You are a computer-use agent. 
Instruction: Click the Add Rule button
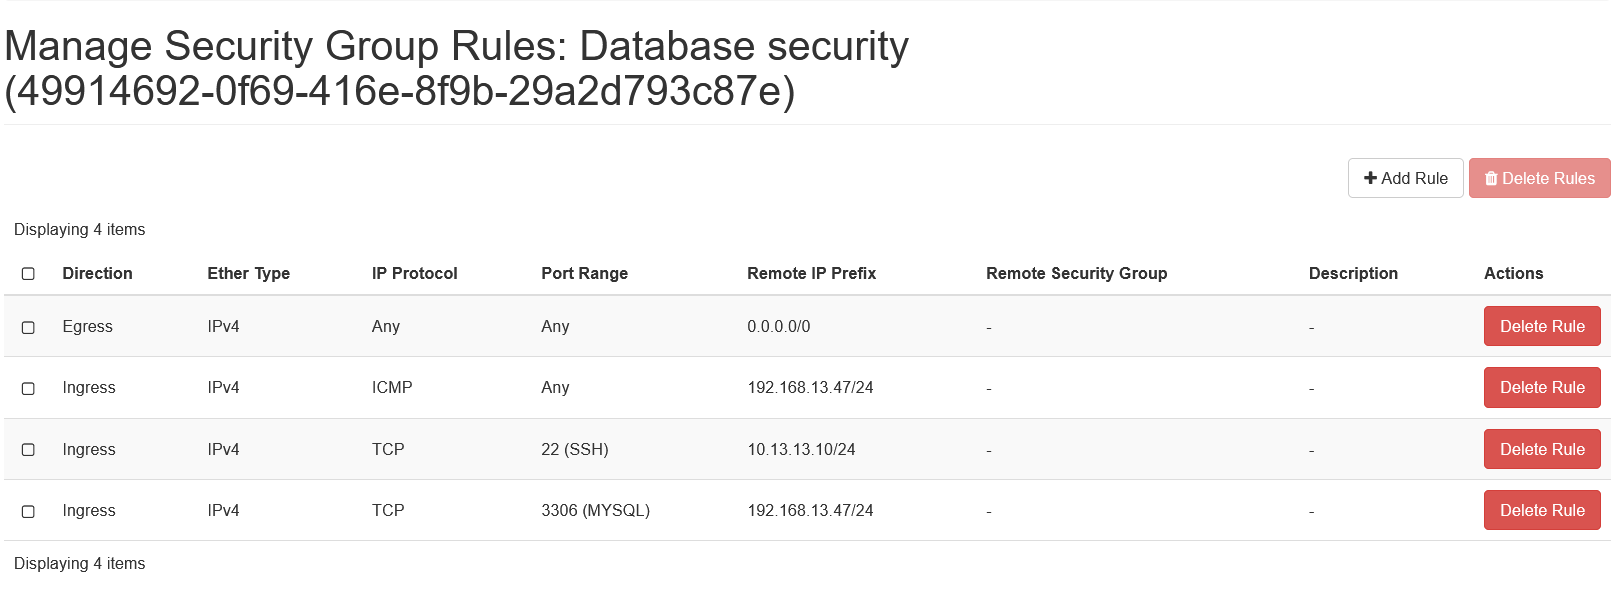(1405, 178)
